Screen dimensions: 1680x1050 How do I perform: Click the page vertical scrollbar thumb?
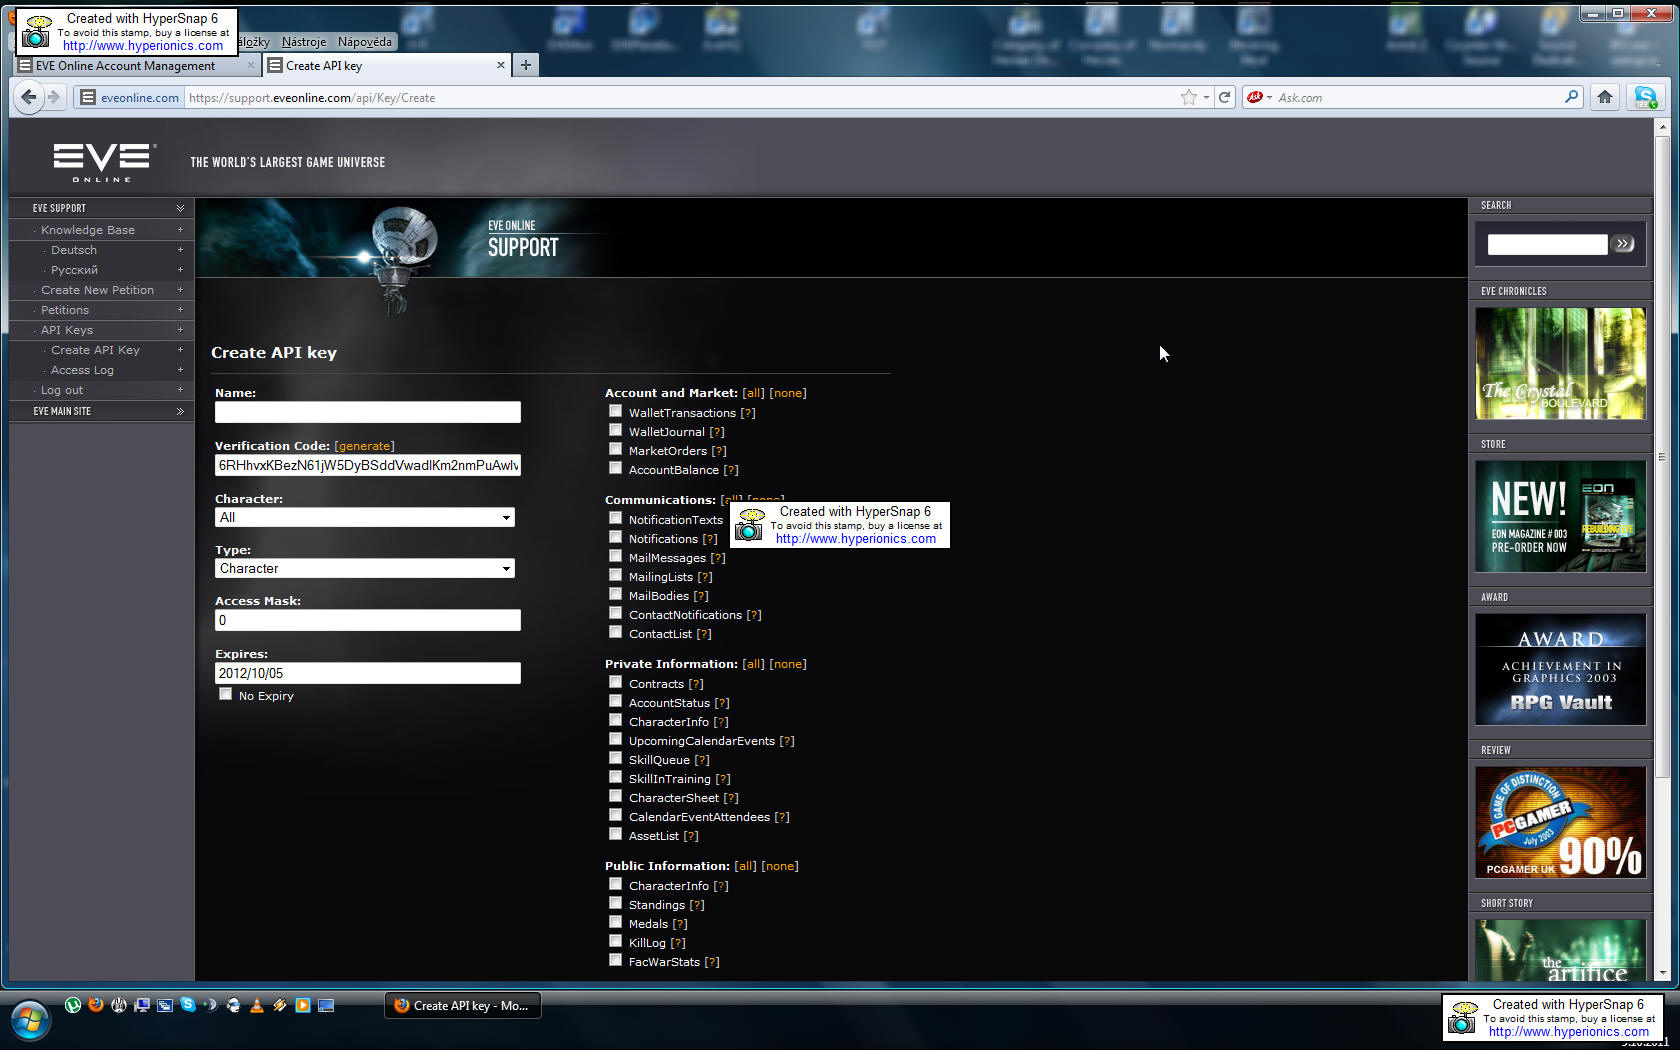click(1662, 455)
